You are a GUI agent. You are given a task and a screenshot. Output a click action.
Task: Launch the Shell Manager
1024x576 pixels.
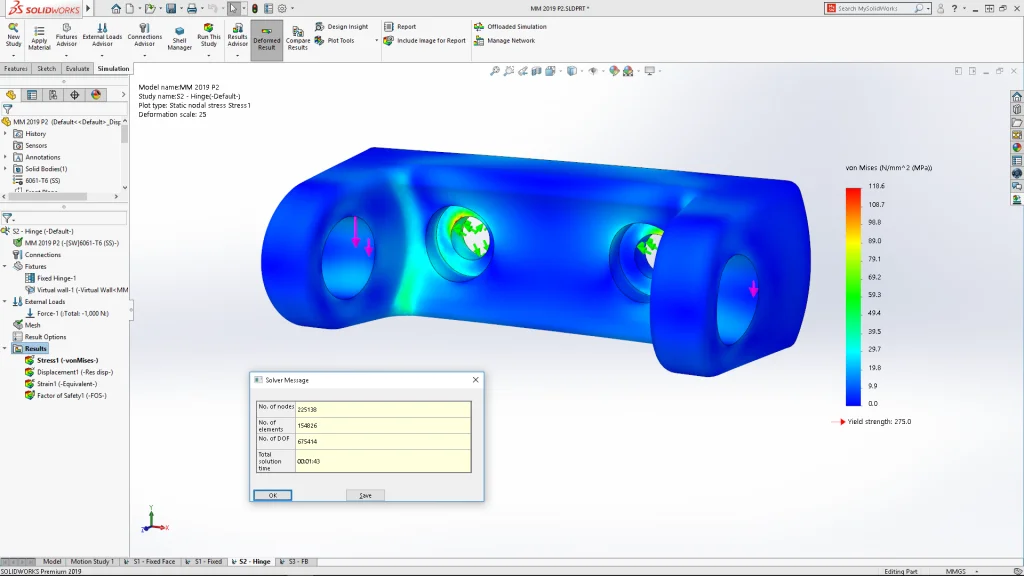pyautogui.click(x=180, y=38)
